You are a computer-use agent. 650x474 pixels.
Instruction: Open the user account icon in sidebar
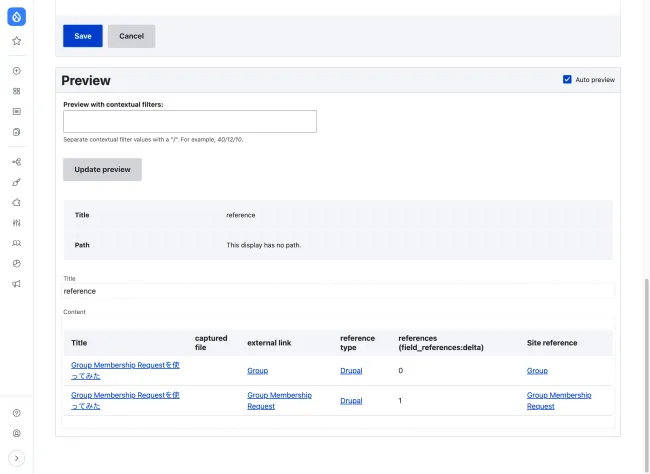click(x=16, y=433)
